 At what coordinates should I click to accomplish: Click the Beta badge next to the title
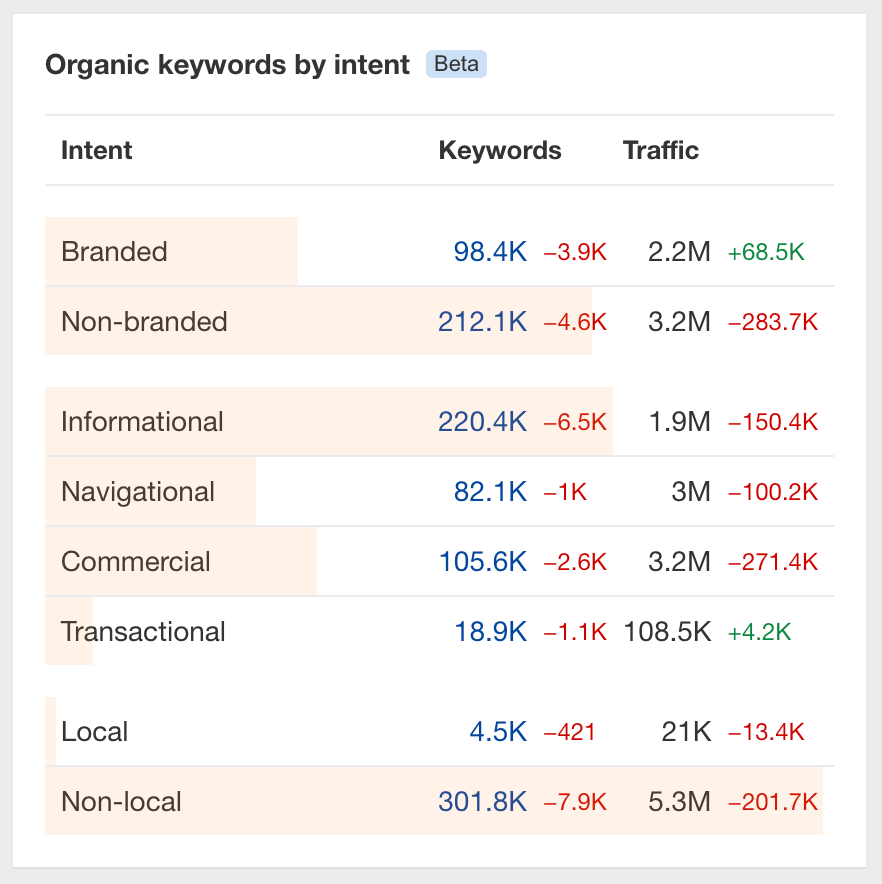coord(456,64)
